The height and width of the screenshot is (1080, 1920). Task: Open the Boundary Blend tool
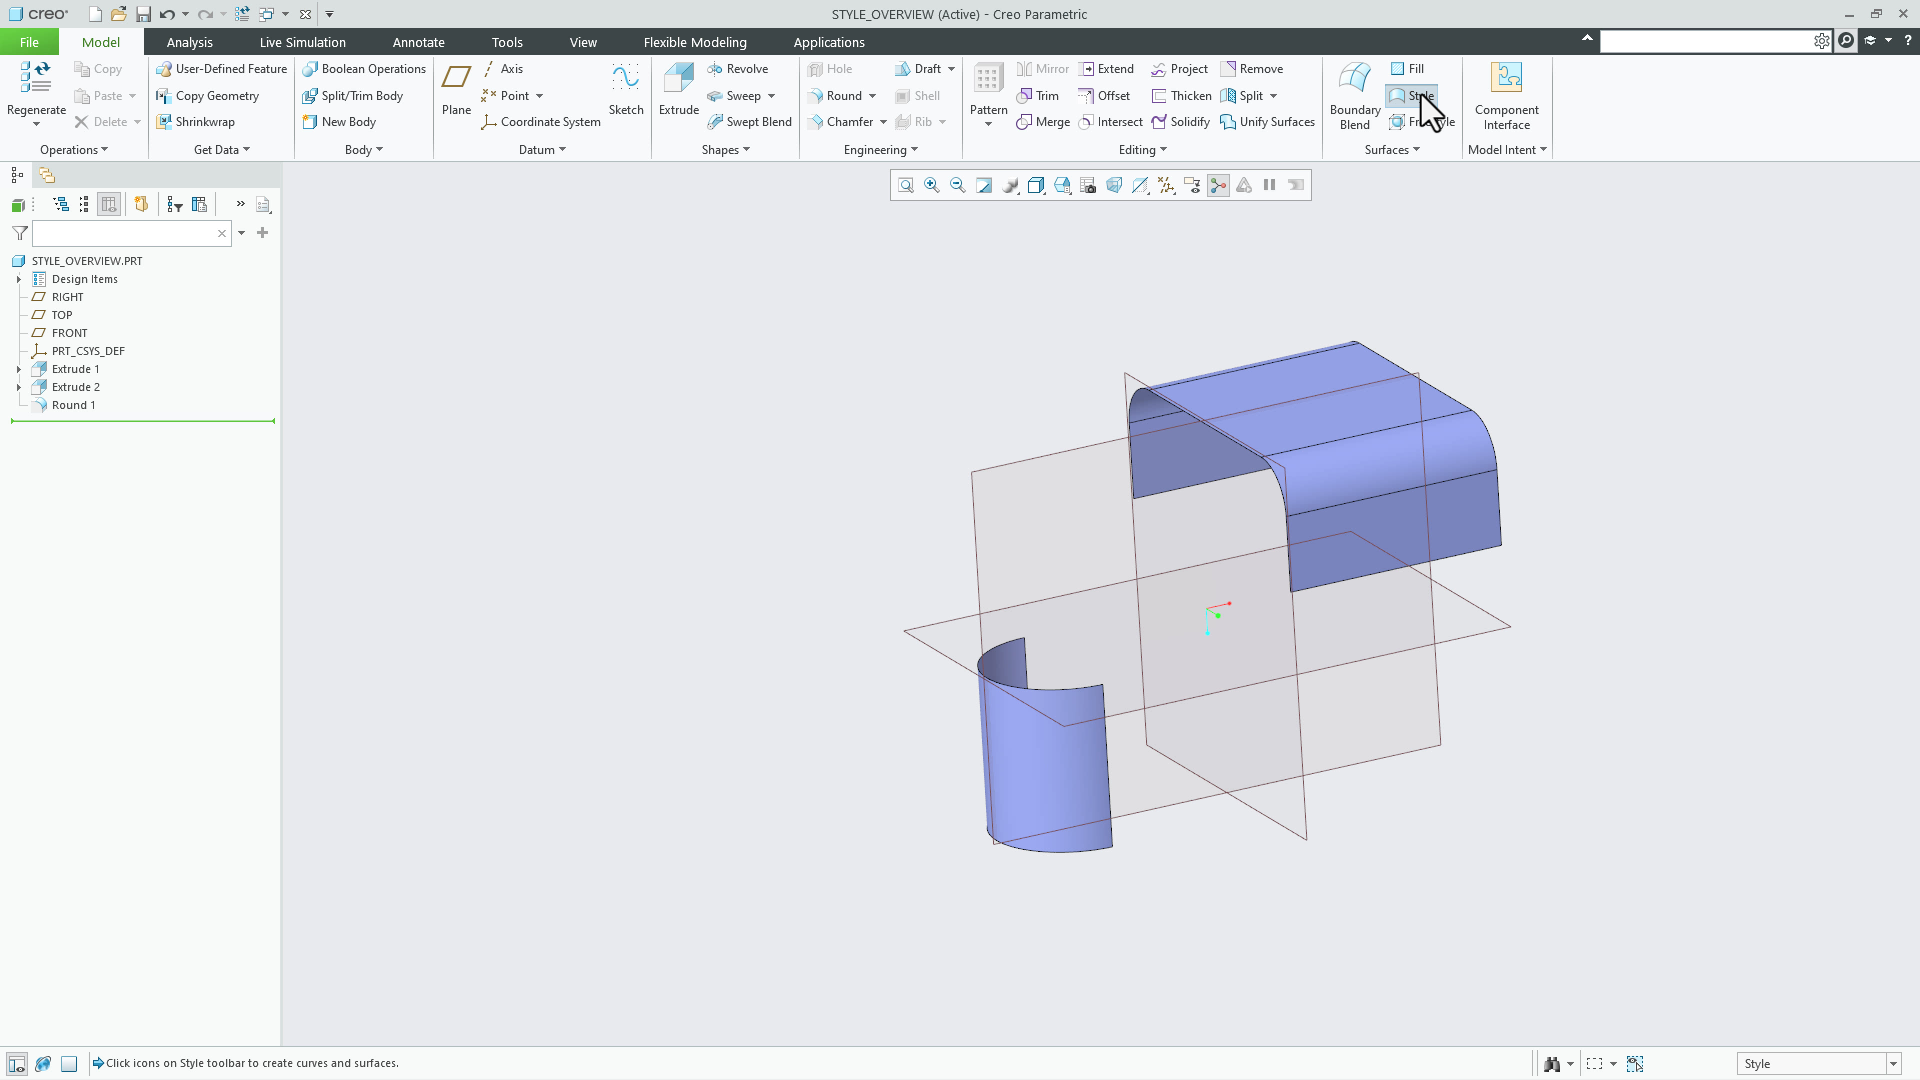pyautogui.click(x=1355, y=96)
